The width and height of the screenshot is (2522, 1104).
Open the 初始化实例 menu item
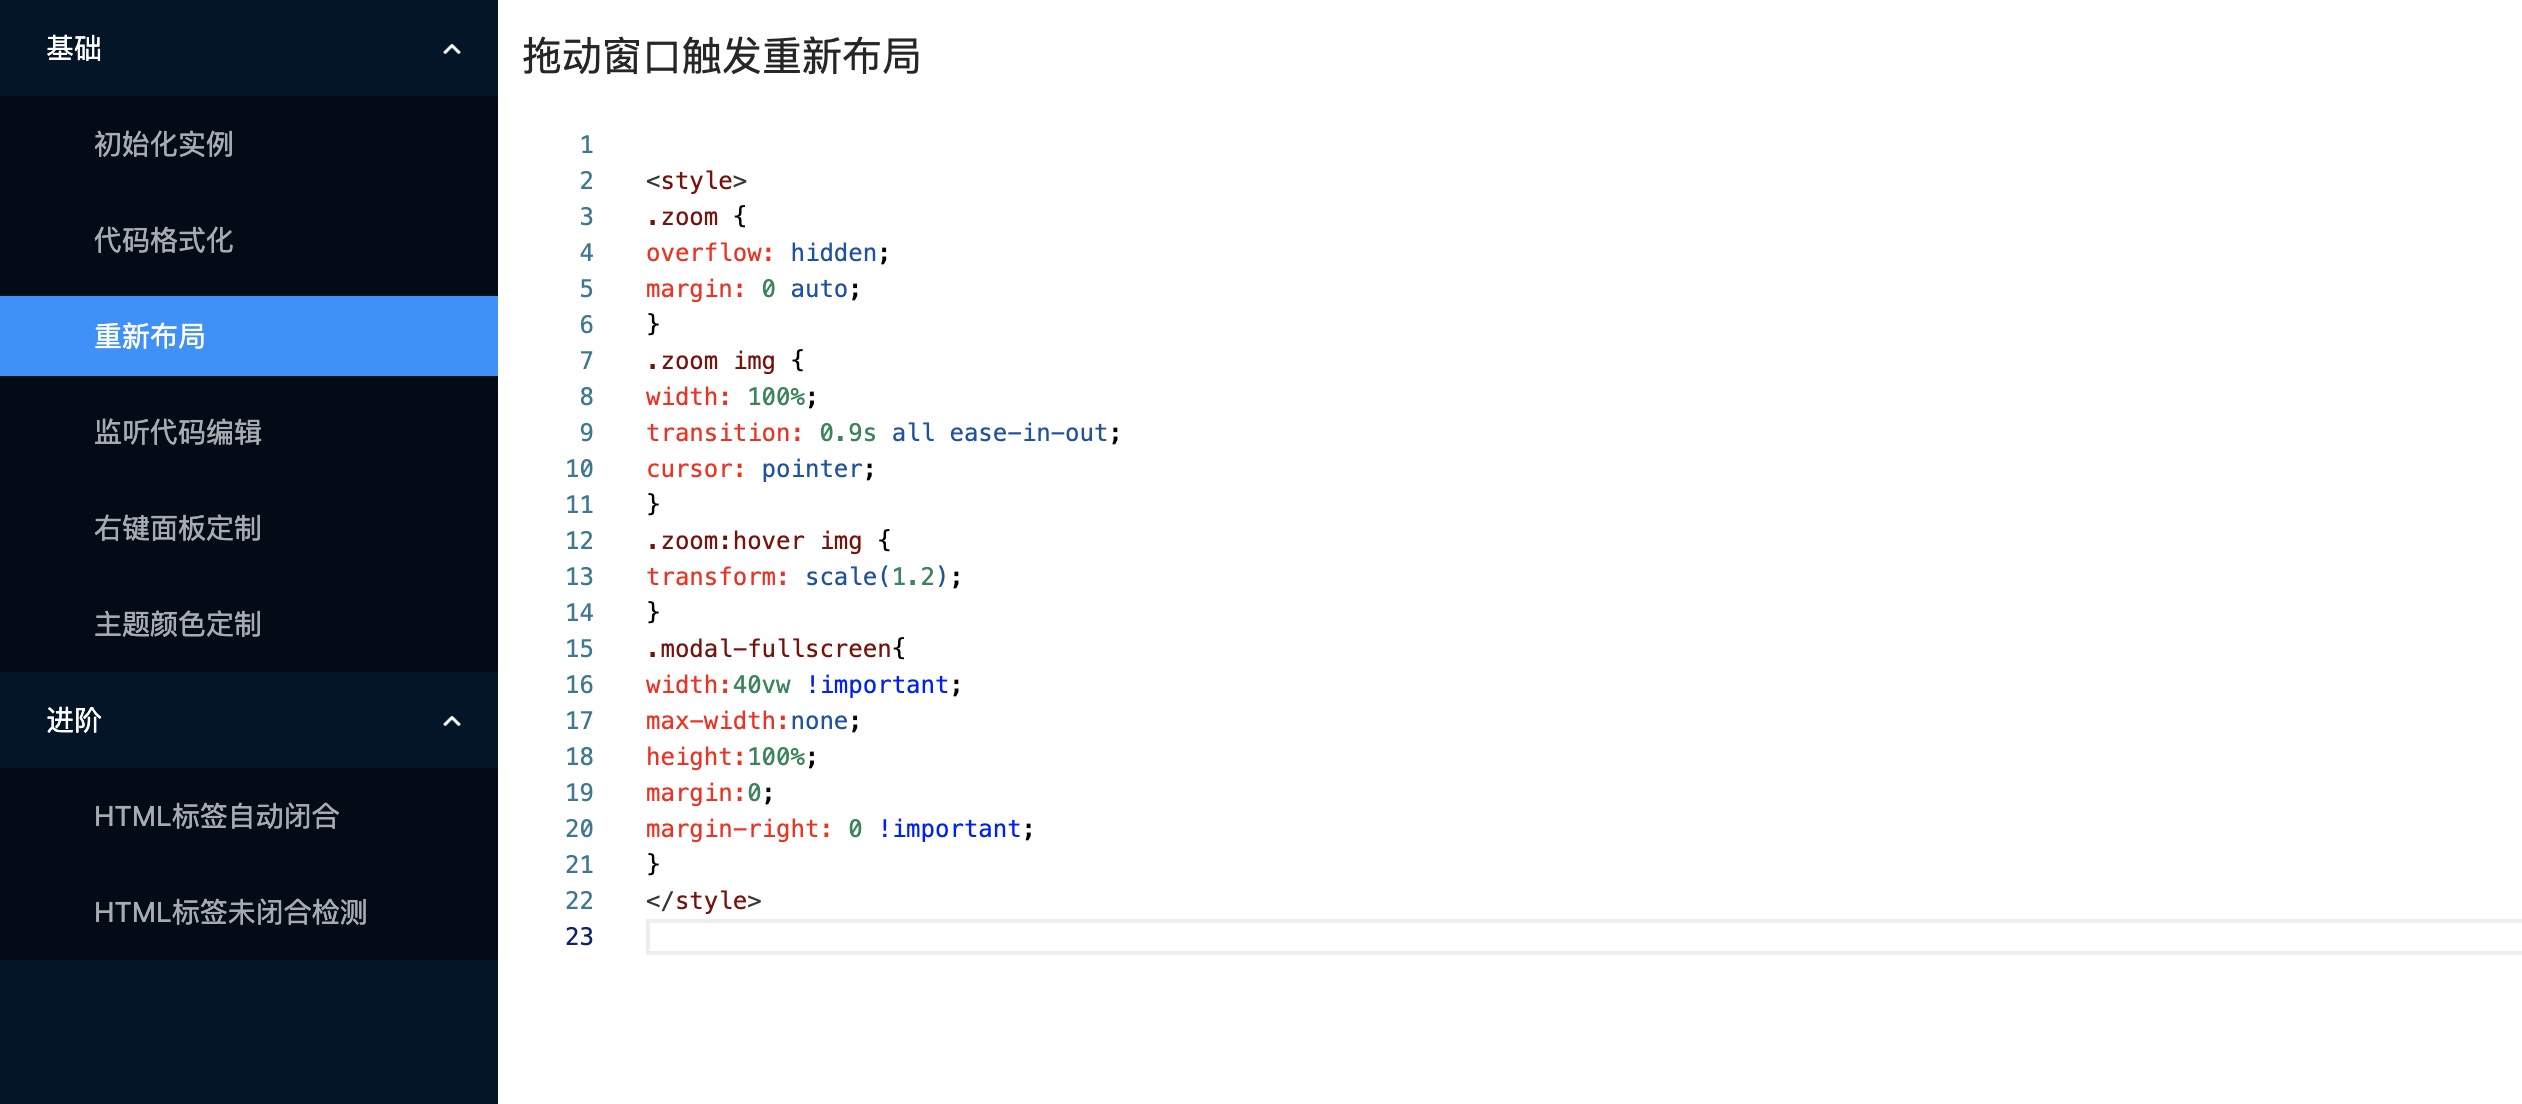[164, 144]
